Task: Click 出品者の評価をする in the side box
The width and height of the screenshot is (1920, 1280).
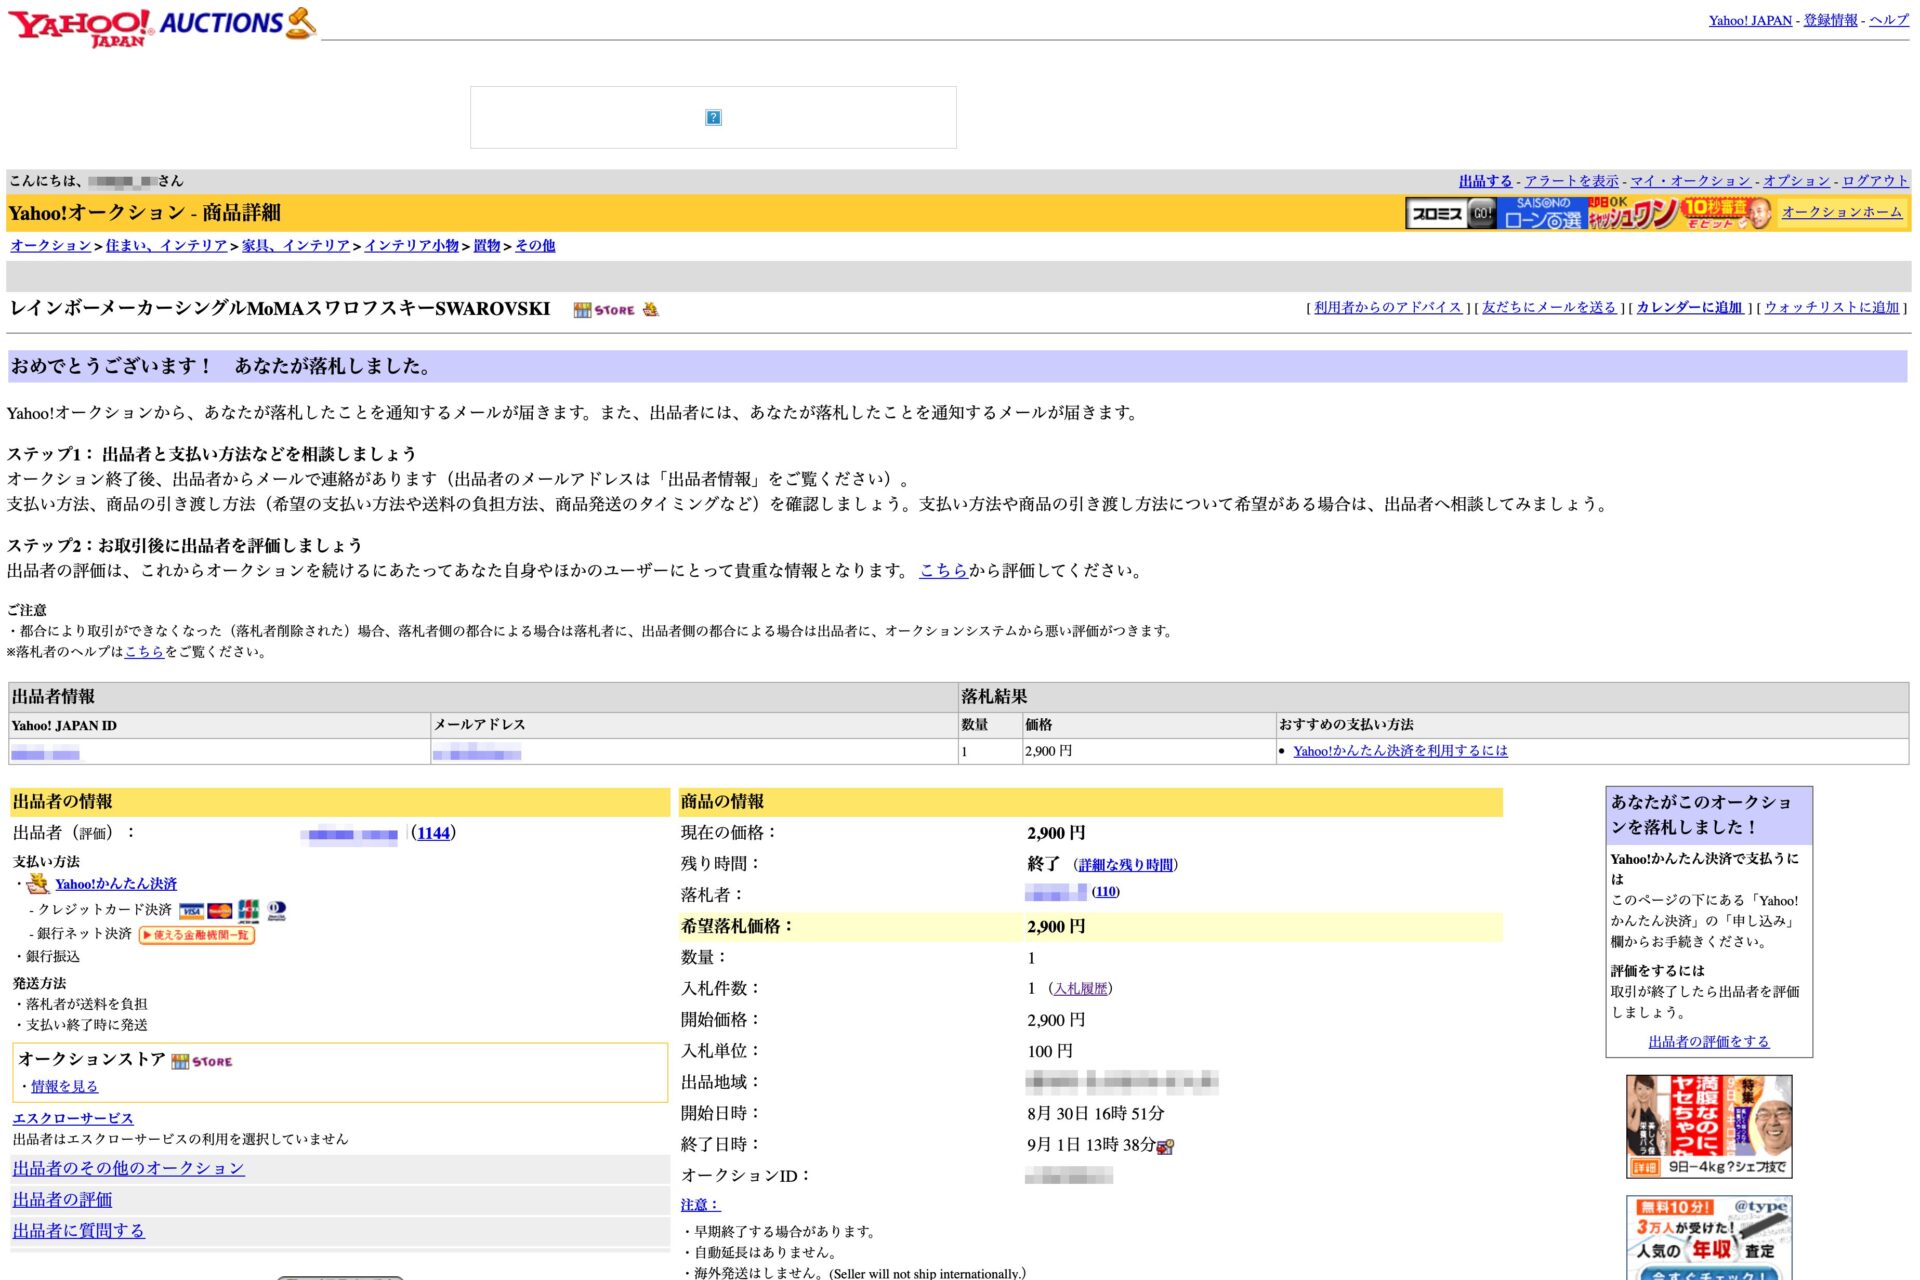Action: [1708, 1042]
